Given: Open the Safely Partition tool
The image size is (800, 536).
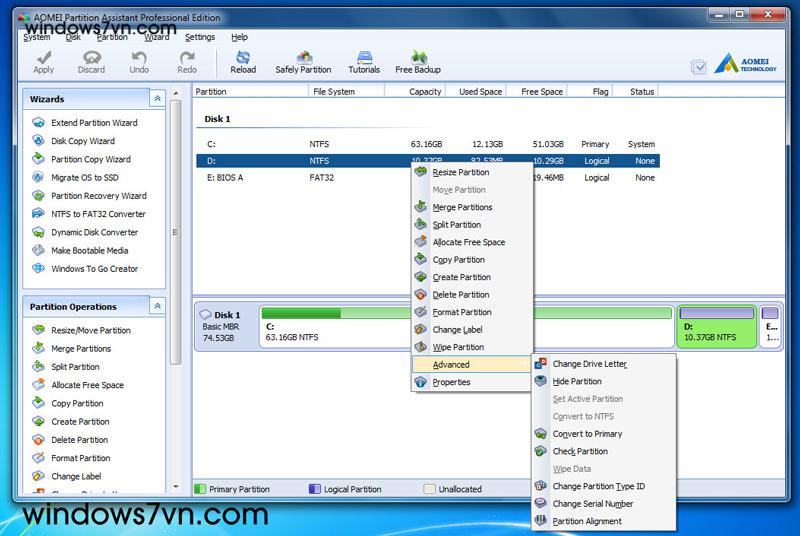Looking at the screenshot, I should pyautogui.click(x=303, y=62).
